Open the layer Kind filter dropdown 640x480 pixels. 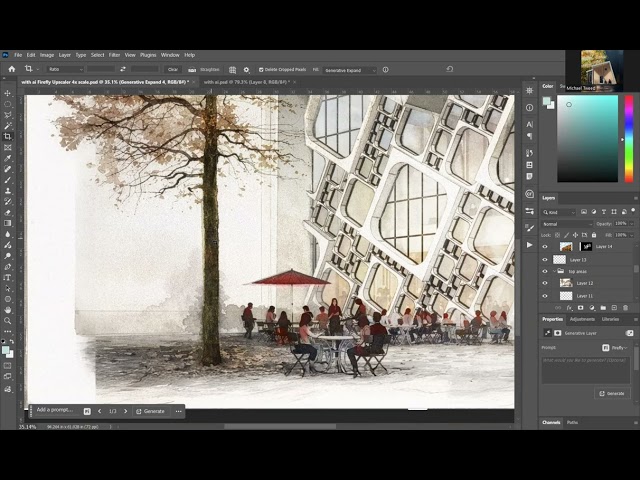click(x=559, y=212)
